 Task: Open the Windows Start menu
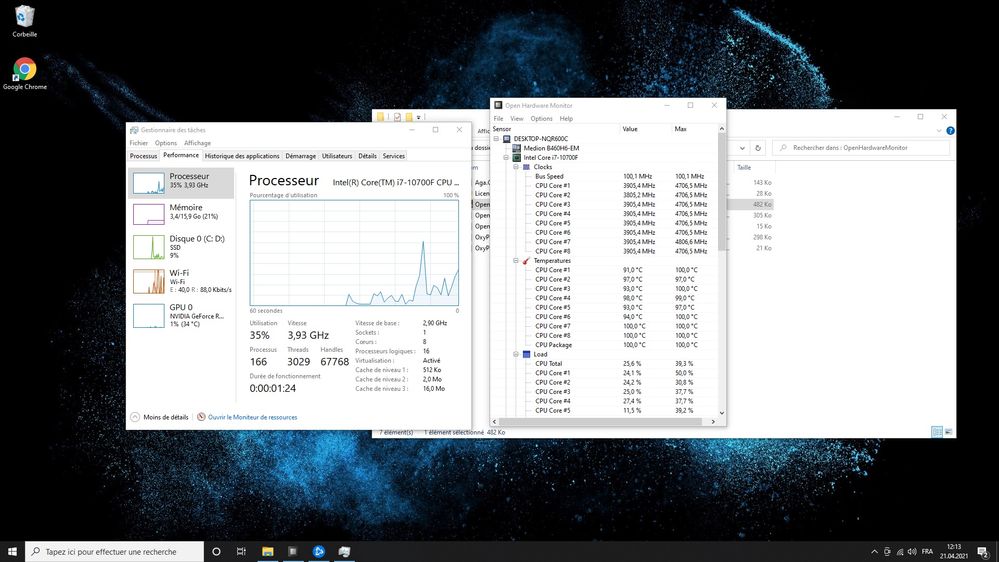(x=12, y=551)
